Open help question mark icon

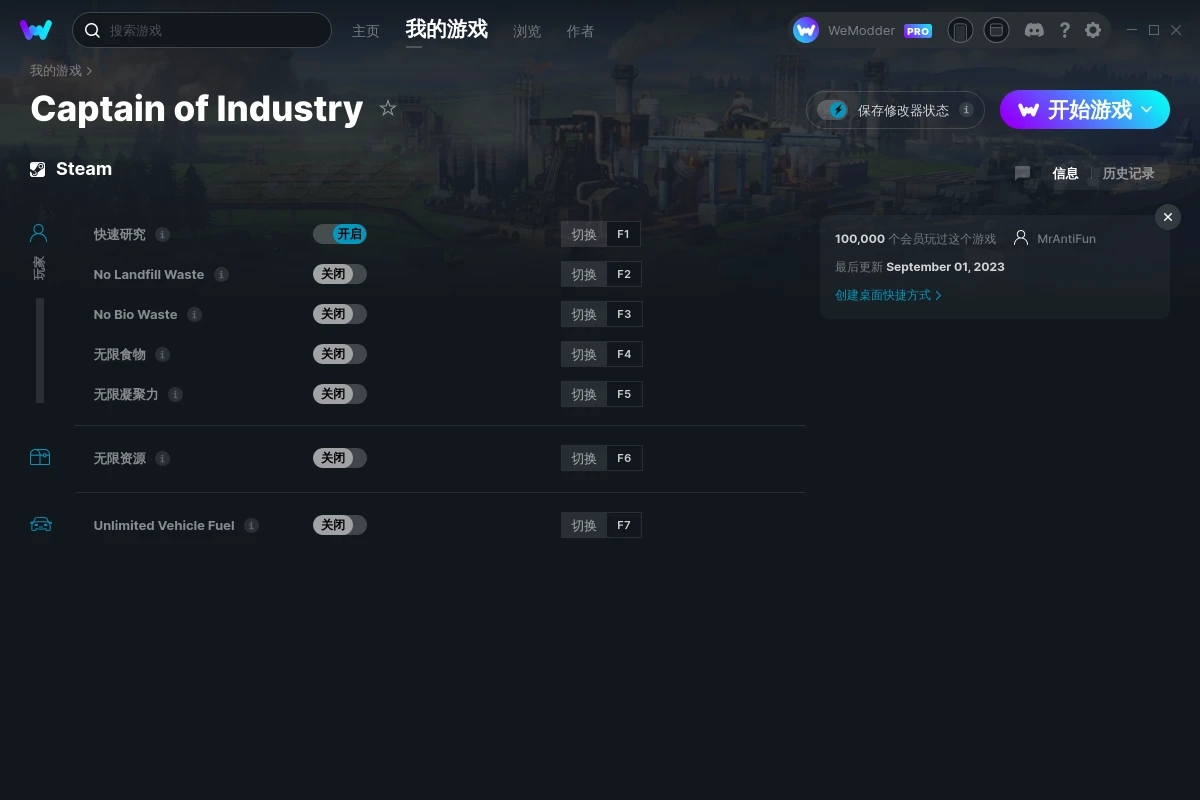(x=1064, y=30)
